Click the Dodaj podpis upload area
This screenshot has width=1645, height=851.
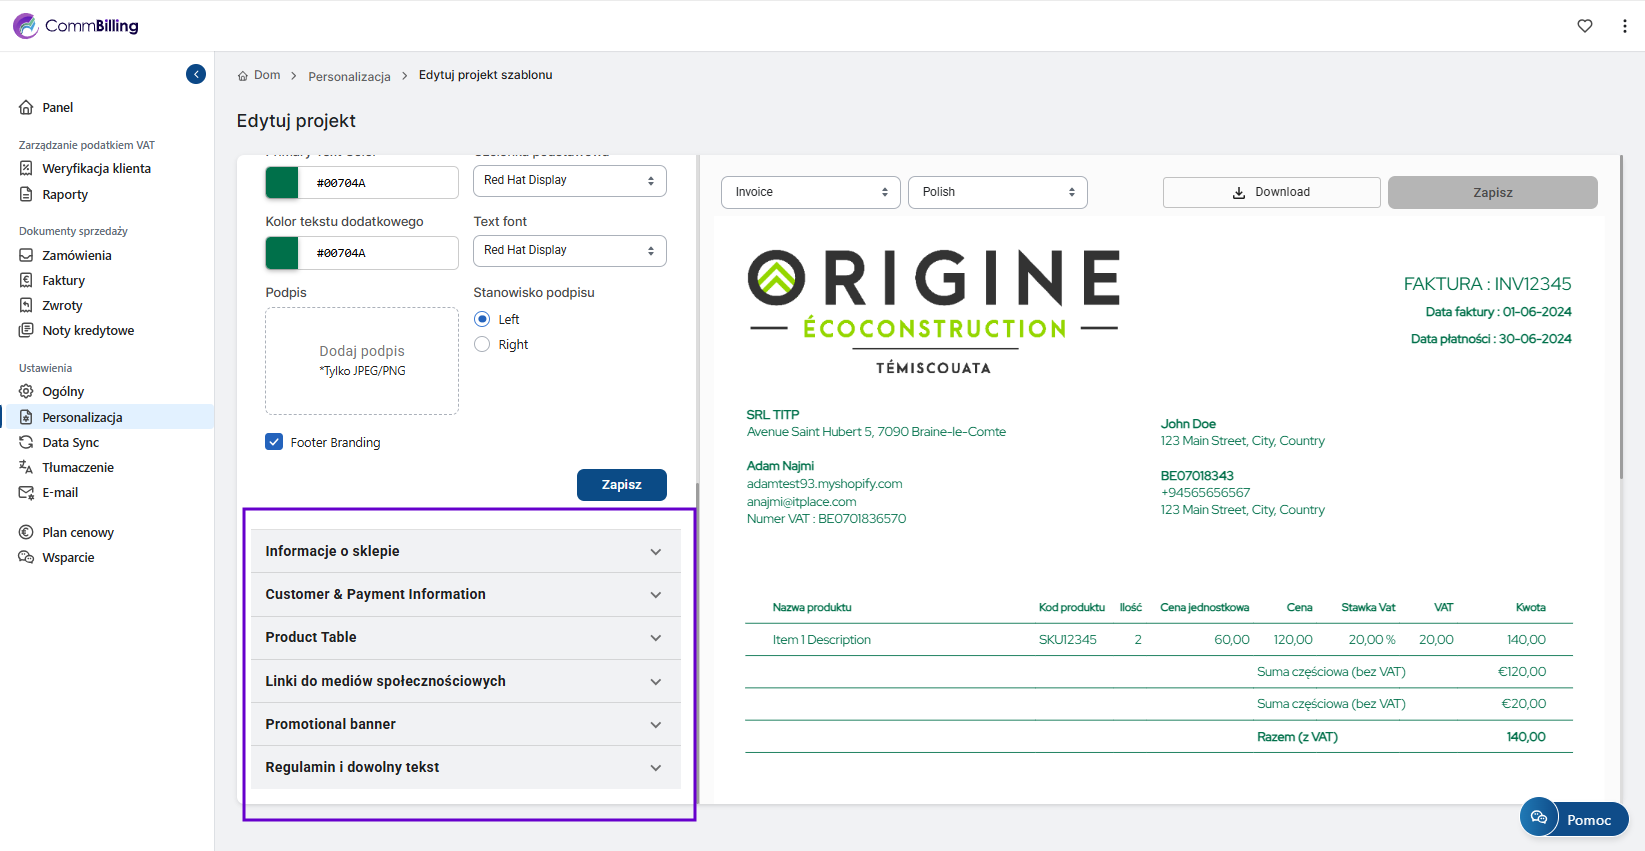pos(362,361)
